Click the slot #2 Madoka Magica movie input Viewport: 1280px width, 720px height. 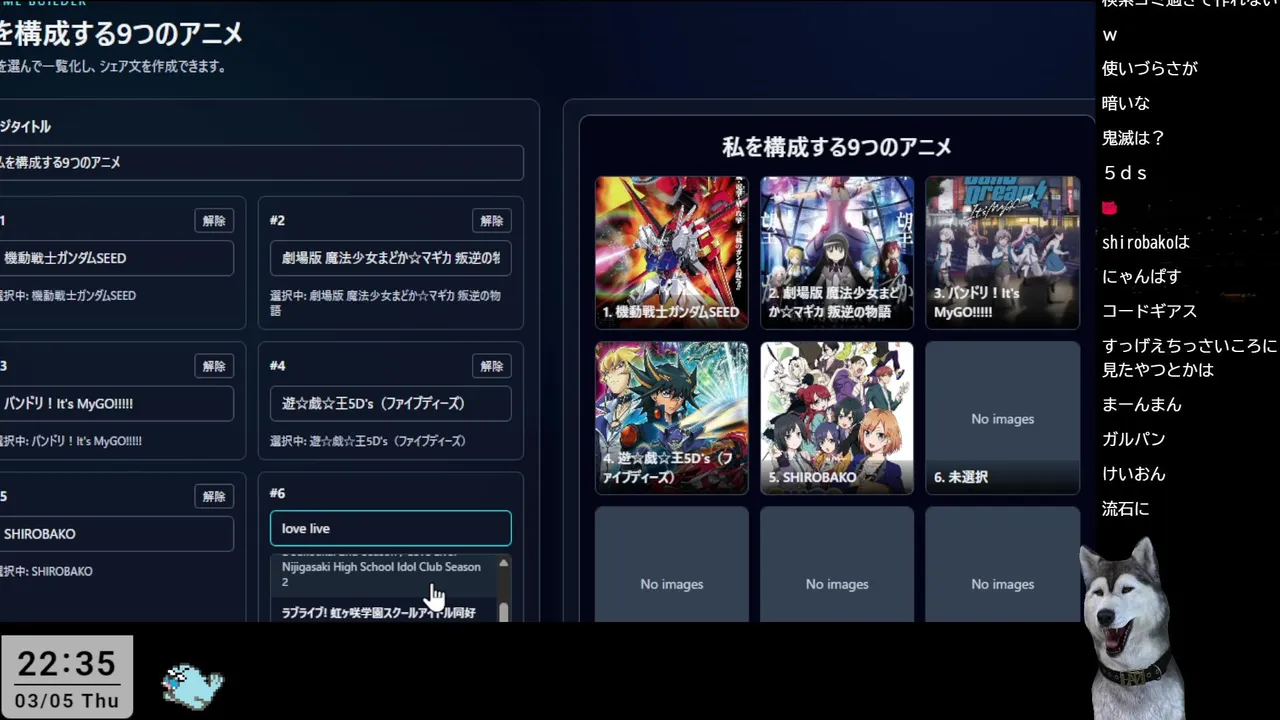click(390, 258)
